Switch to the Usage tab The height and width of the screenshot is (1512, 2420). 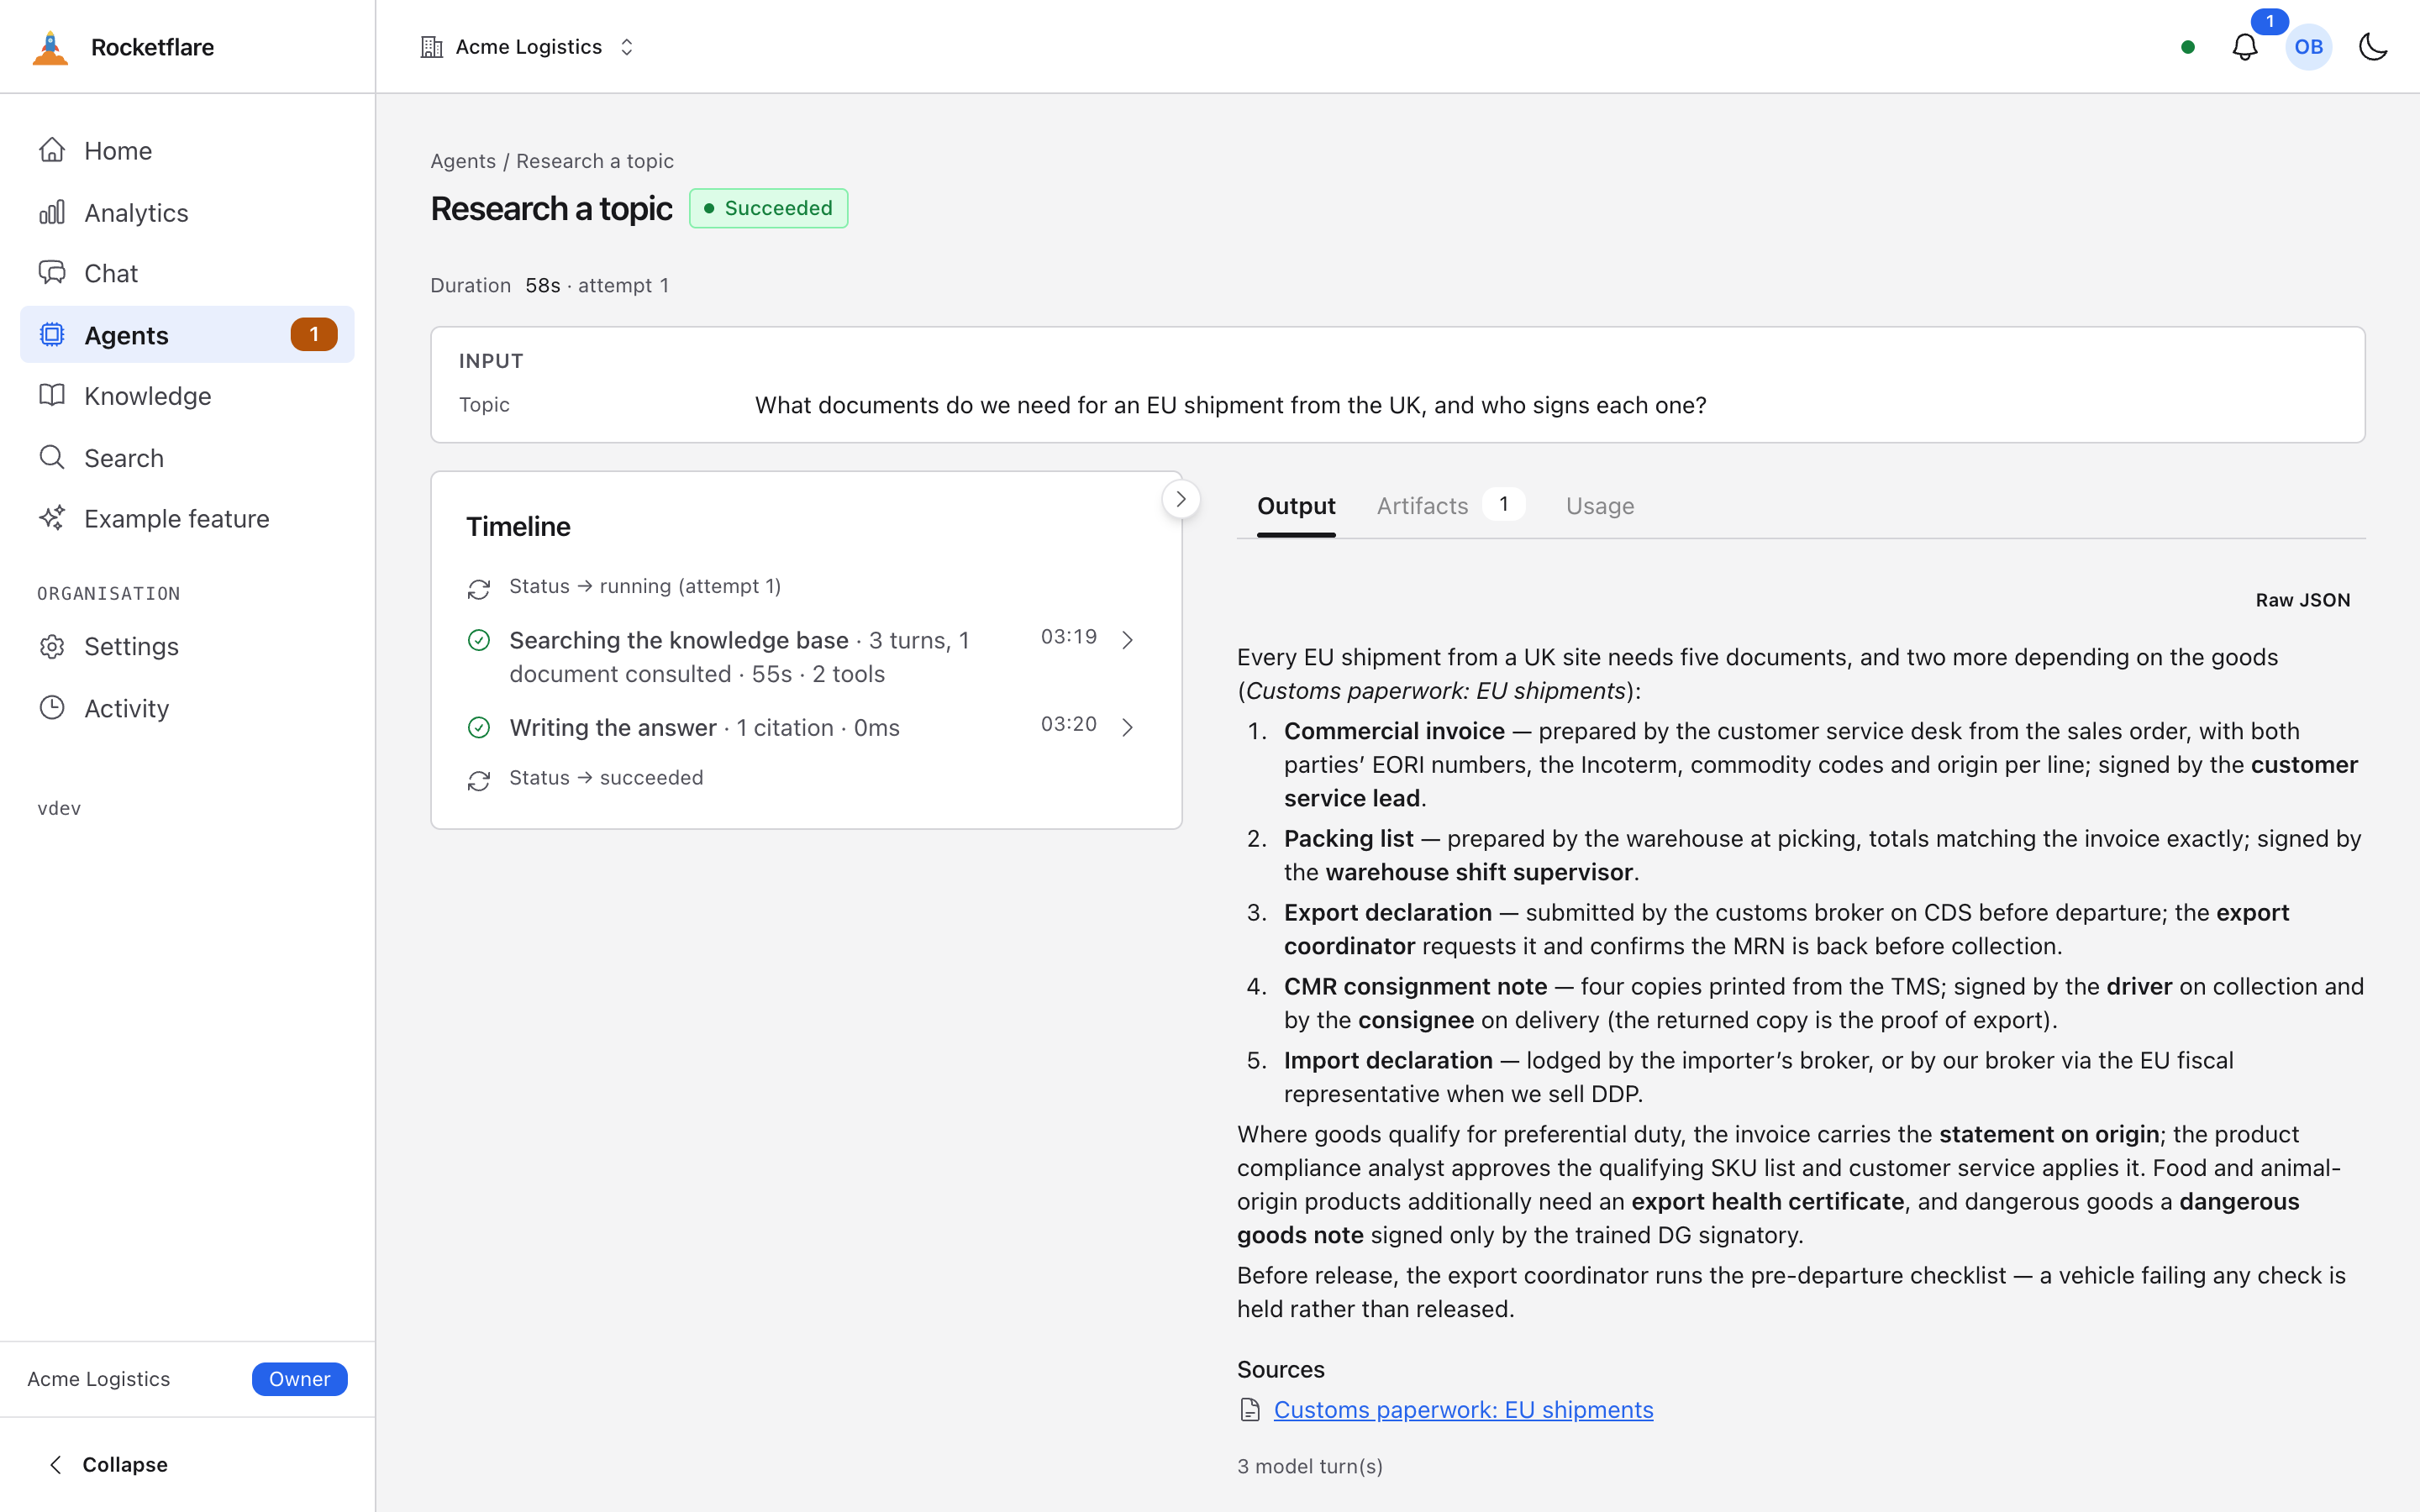tap(1600, 506)
